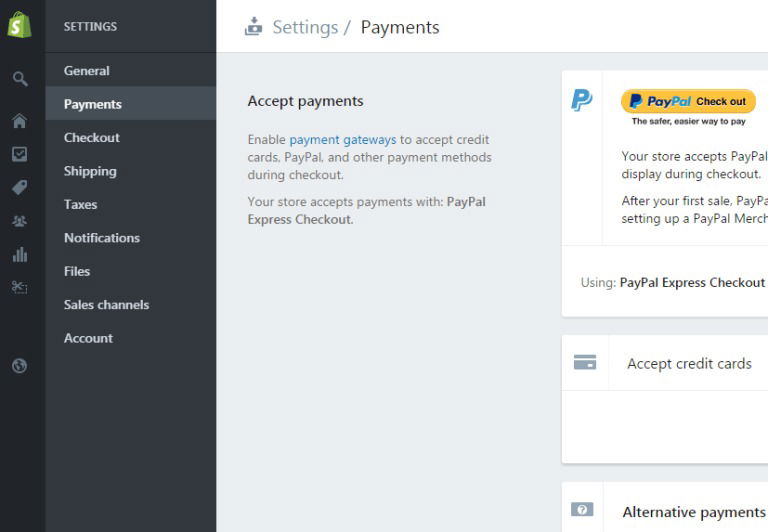The height and width of the screenshot is (532, 768).
Task: Click the Accept payments heading
Action: [x=305, y=101]
